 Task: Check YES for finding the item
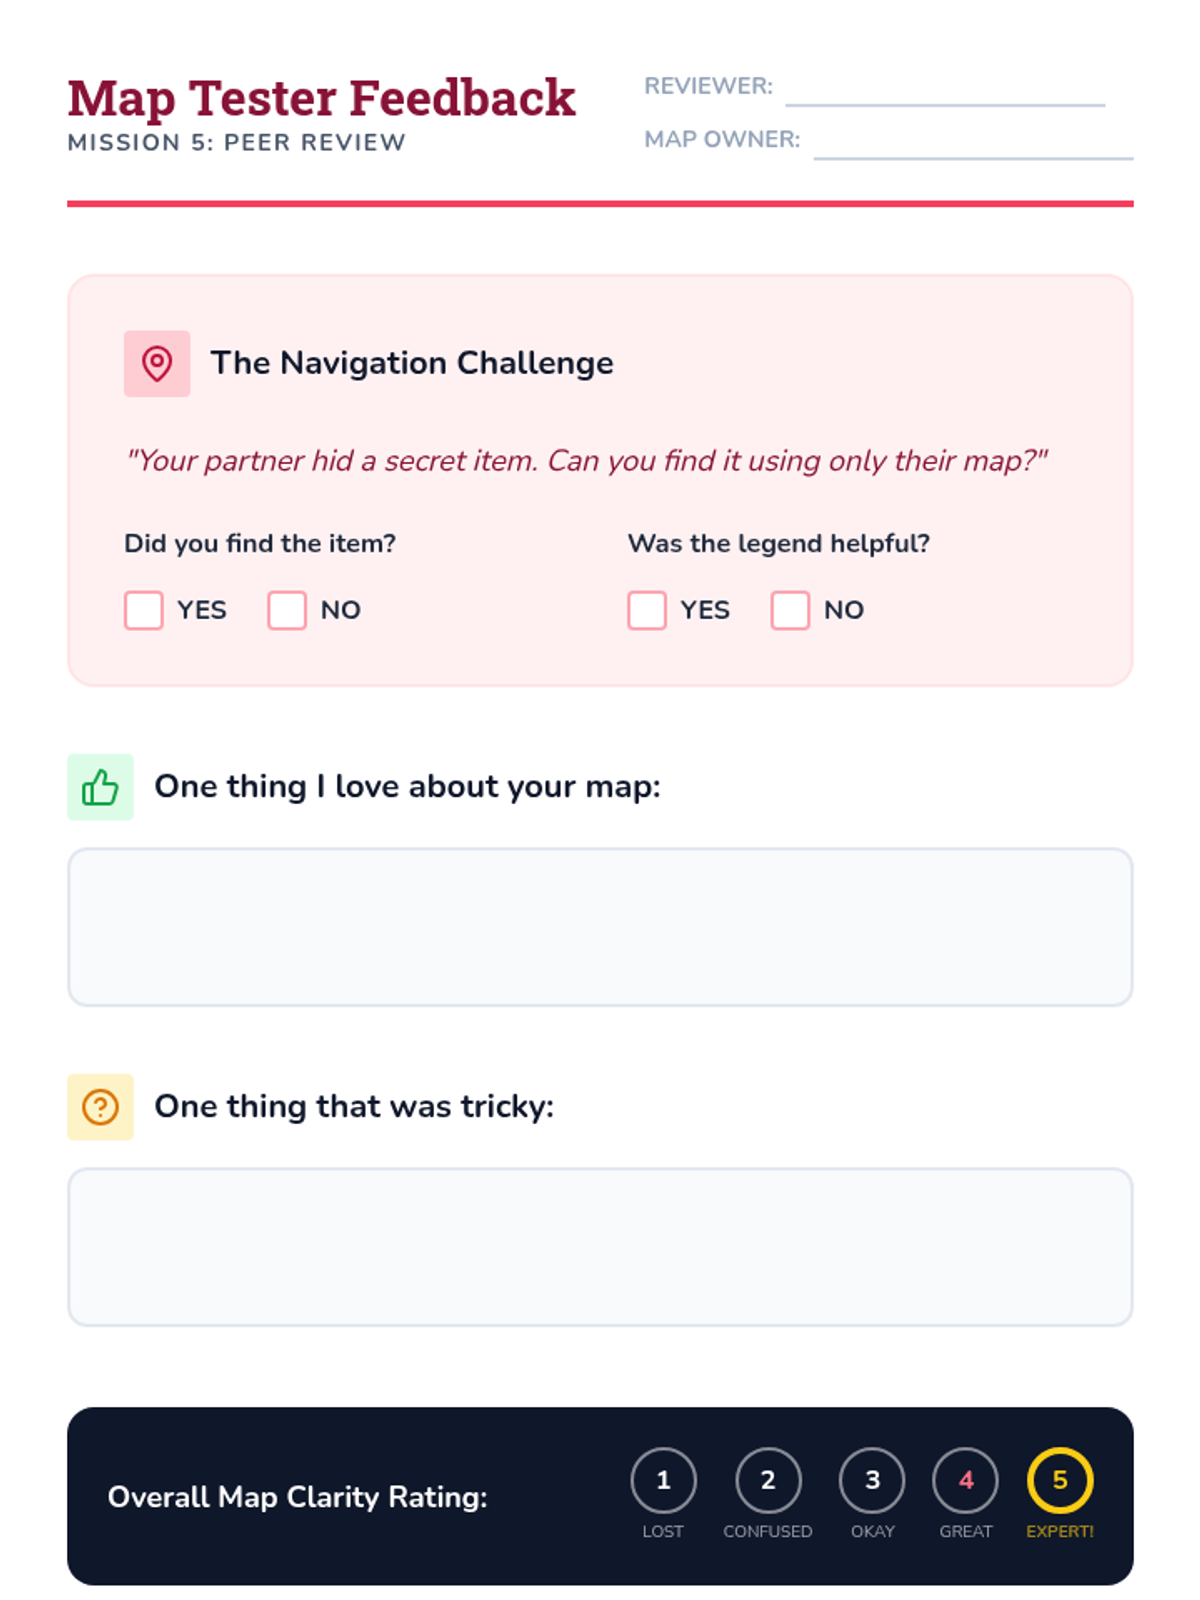(x=144, y=610)
